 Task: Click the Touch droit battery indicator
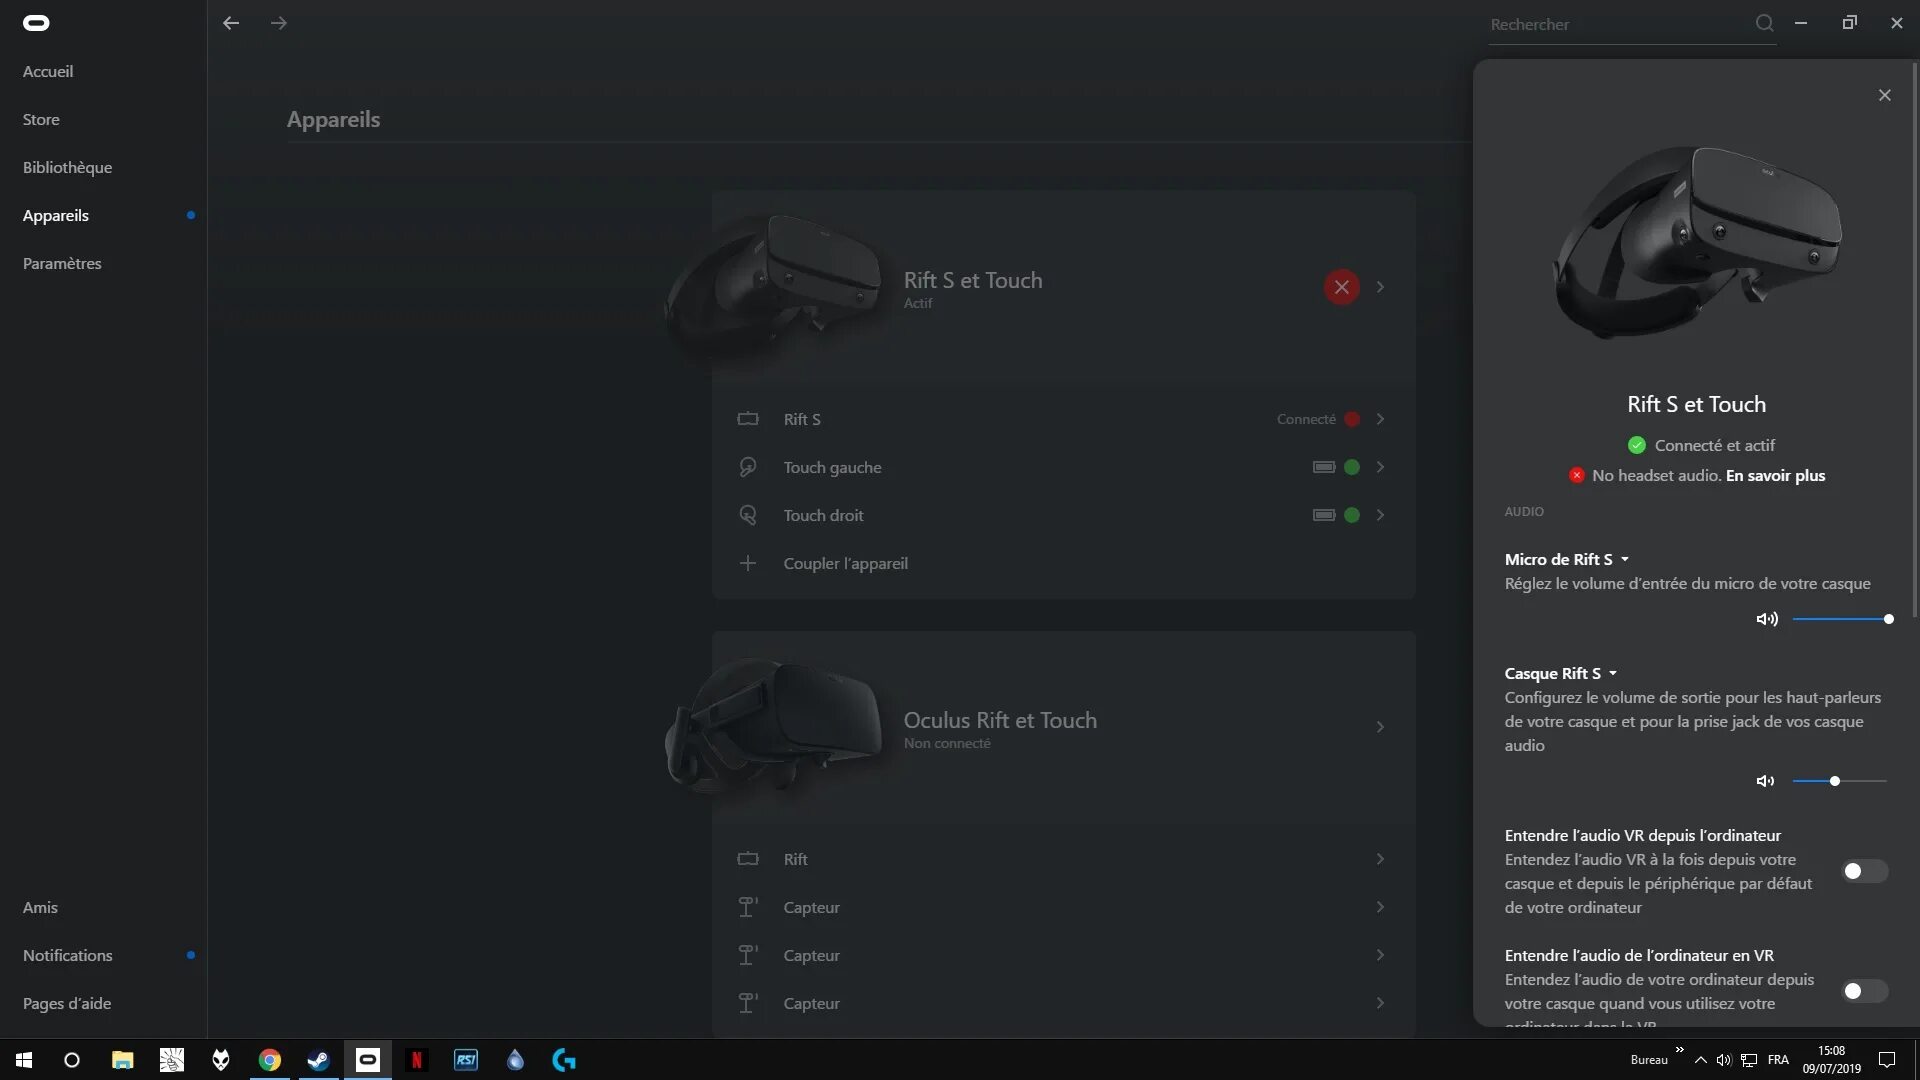[x=1324, y=515]
